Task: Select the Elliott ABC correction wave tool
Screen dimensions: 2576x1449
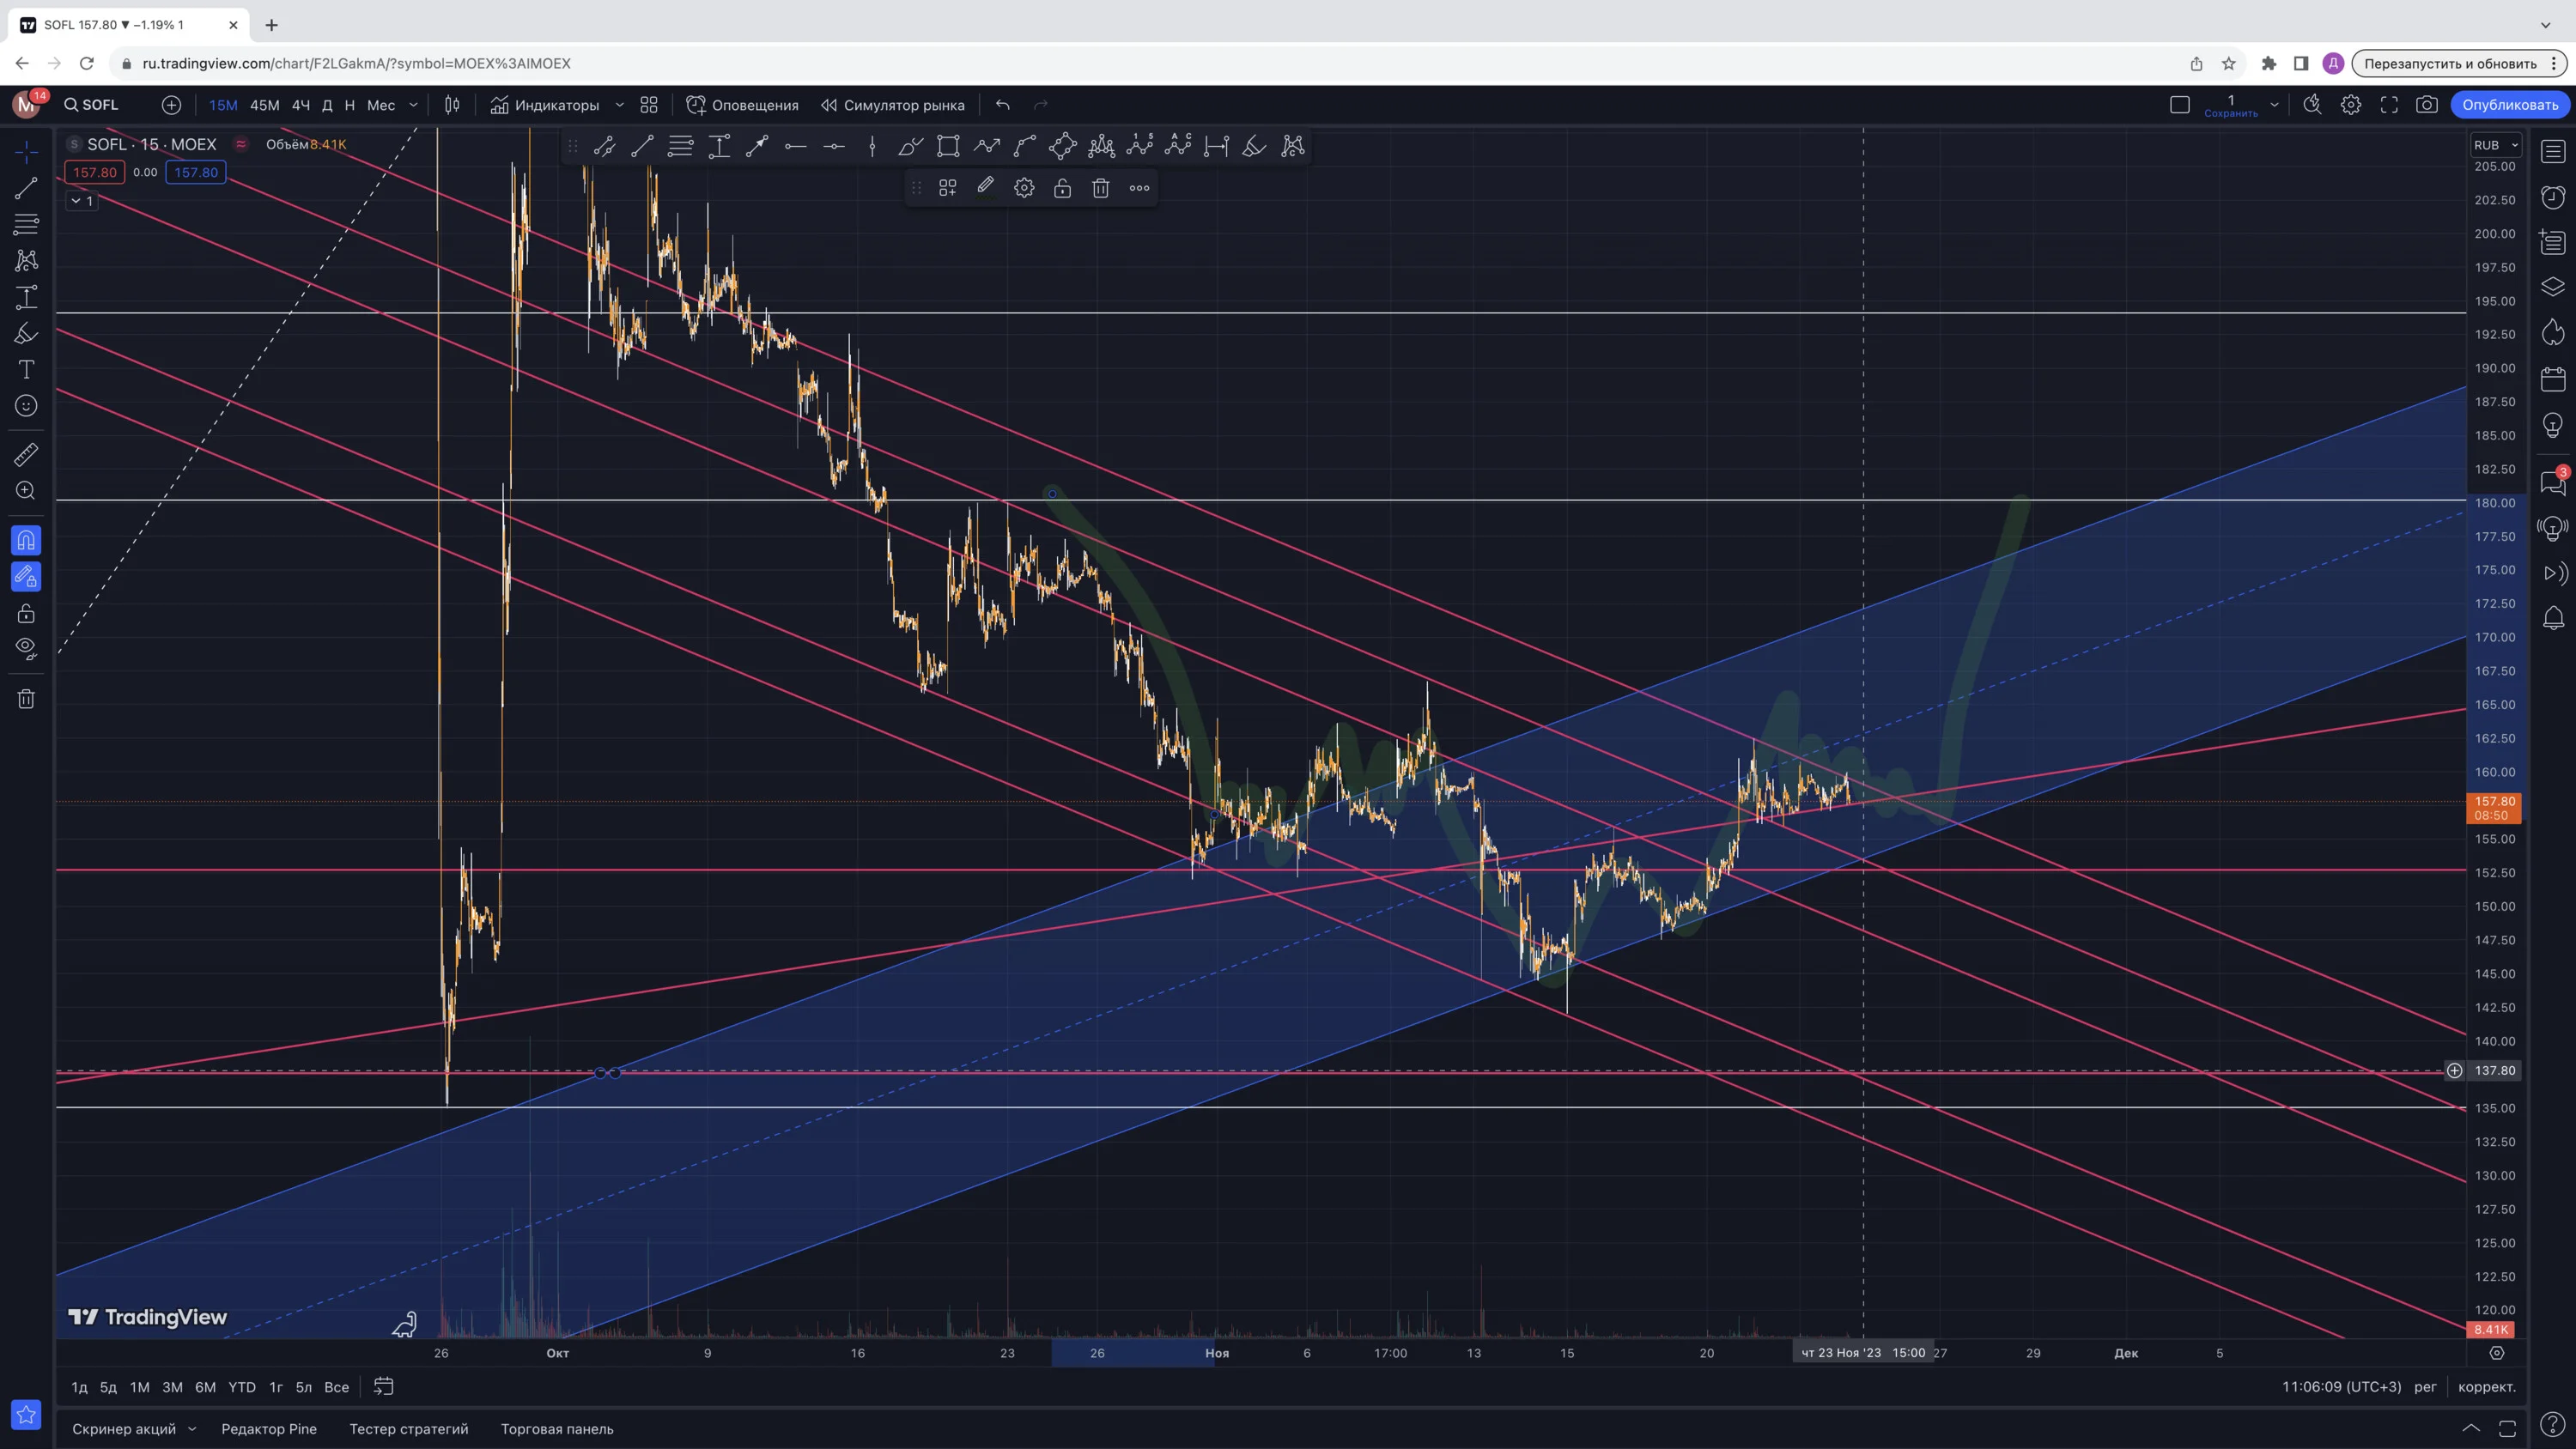Action: (x=1179, y=147)
